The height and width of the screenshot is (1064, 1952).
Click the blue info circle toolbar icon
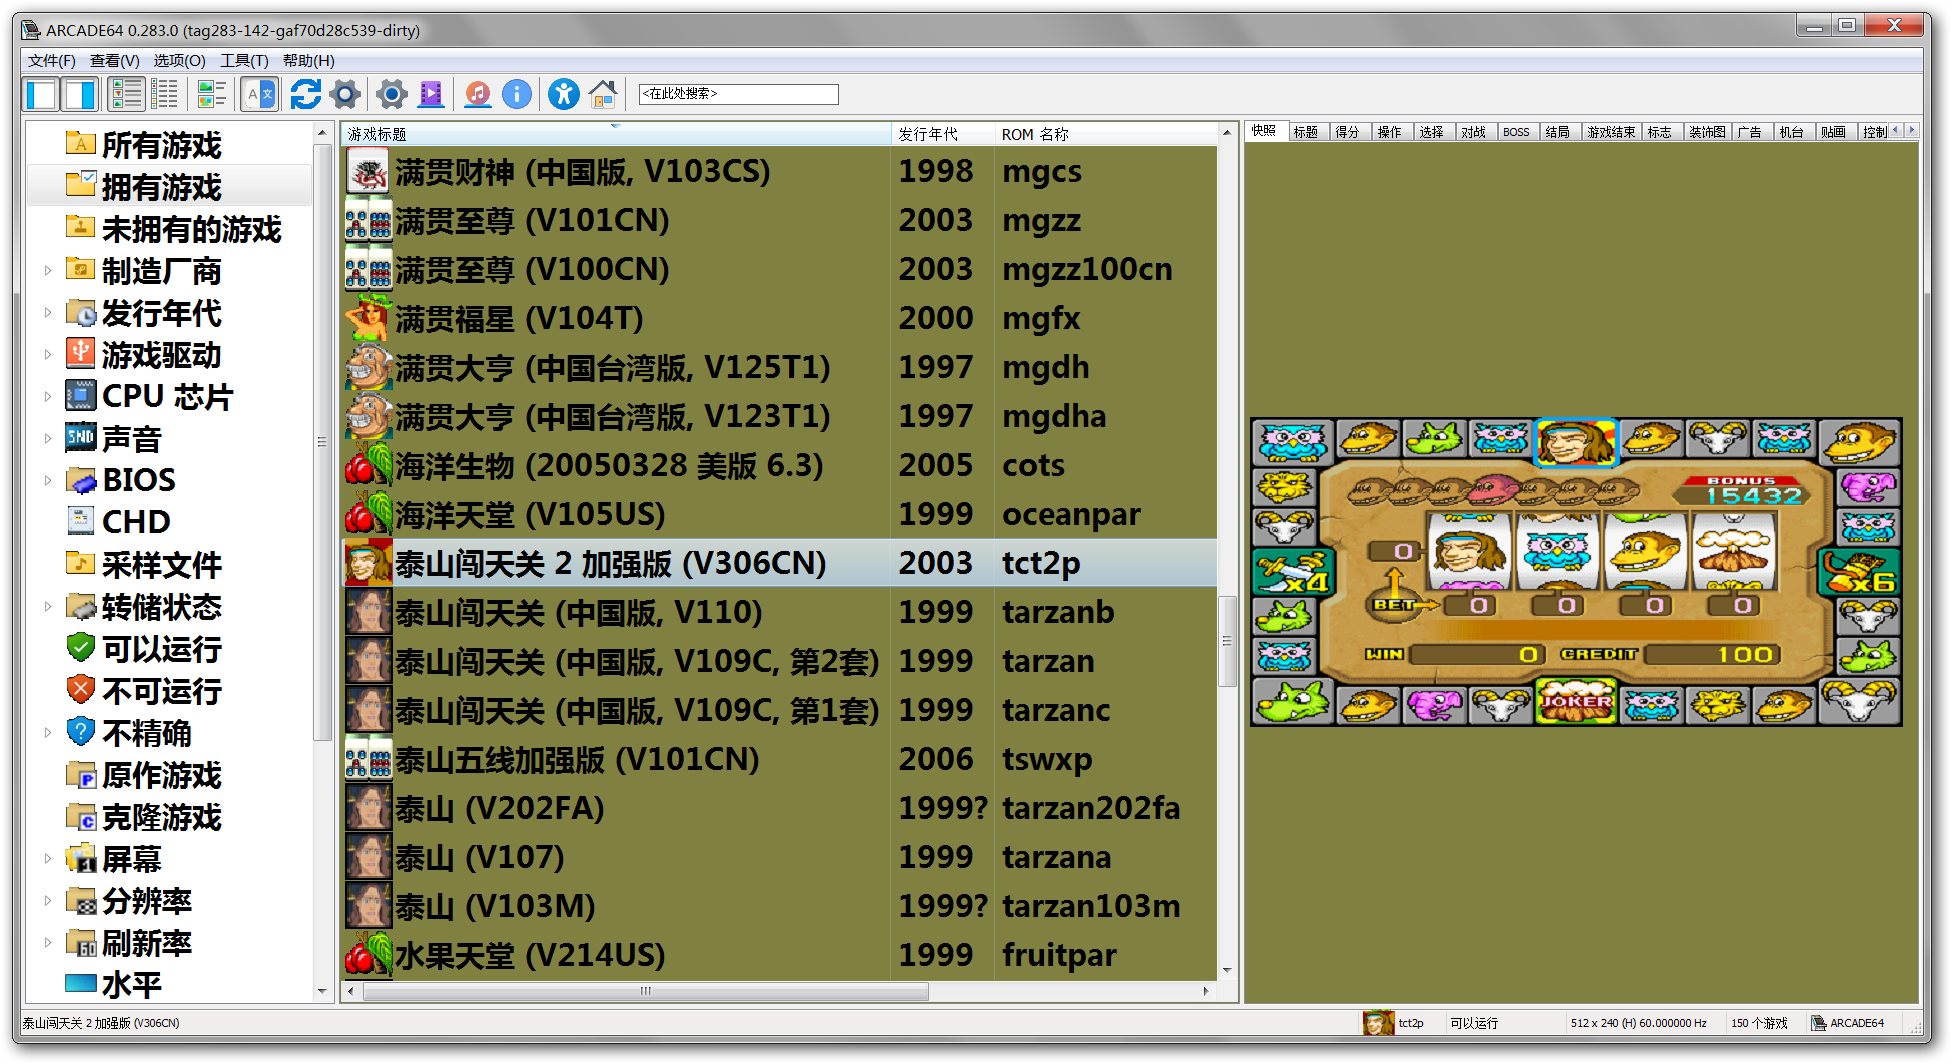(x=516, y=95)
